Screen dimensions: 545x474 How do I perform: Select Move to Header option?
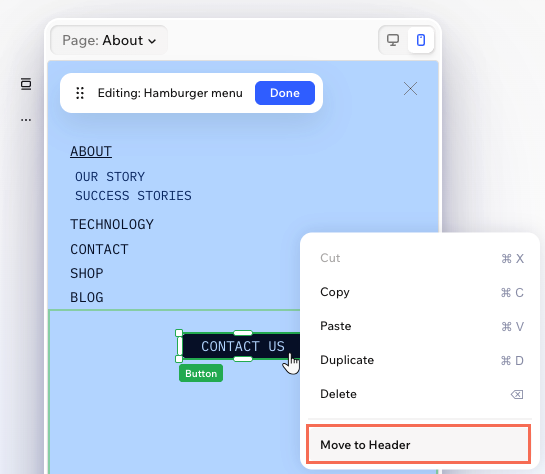418,444
